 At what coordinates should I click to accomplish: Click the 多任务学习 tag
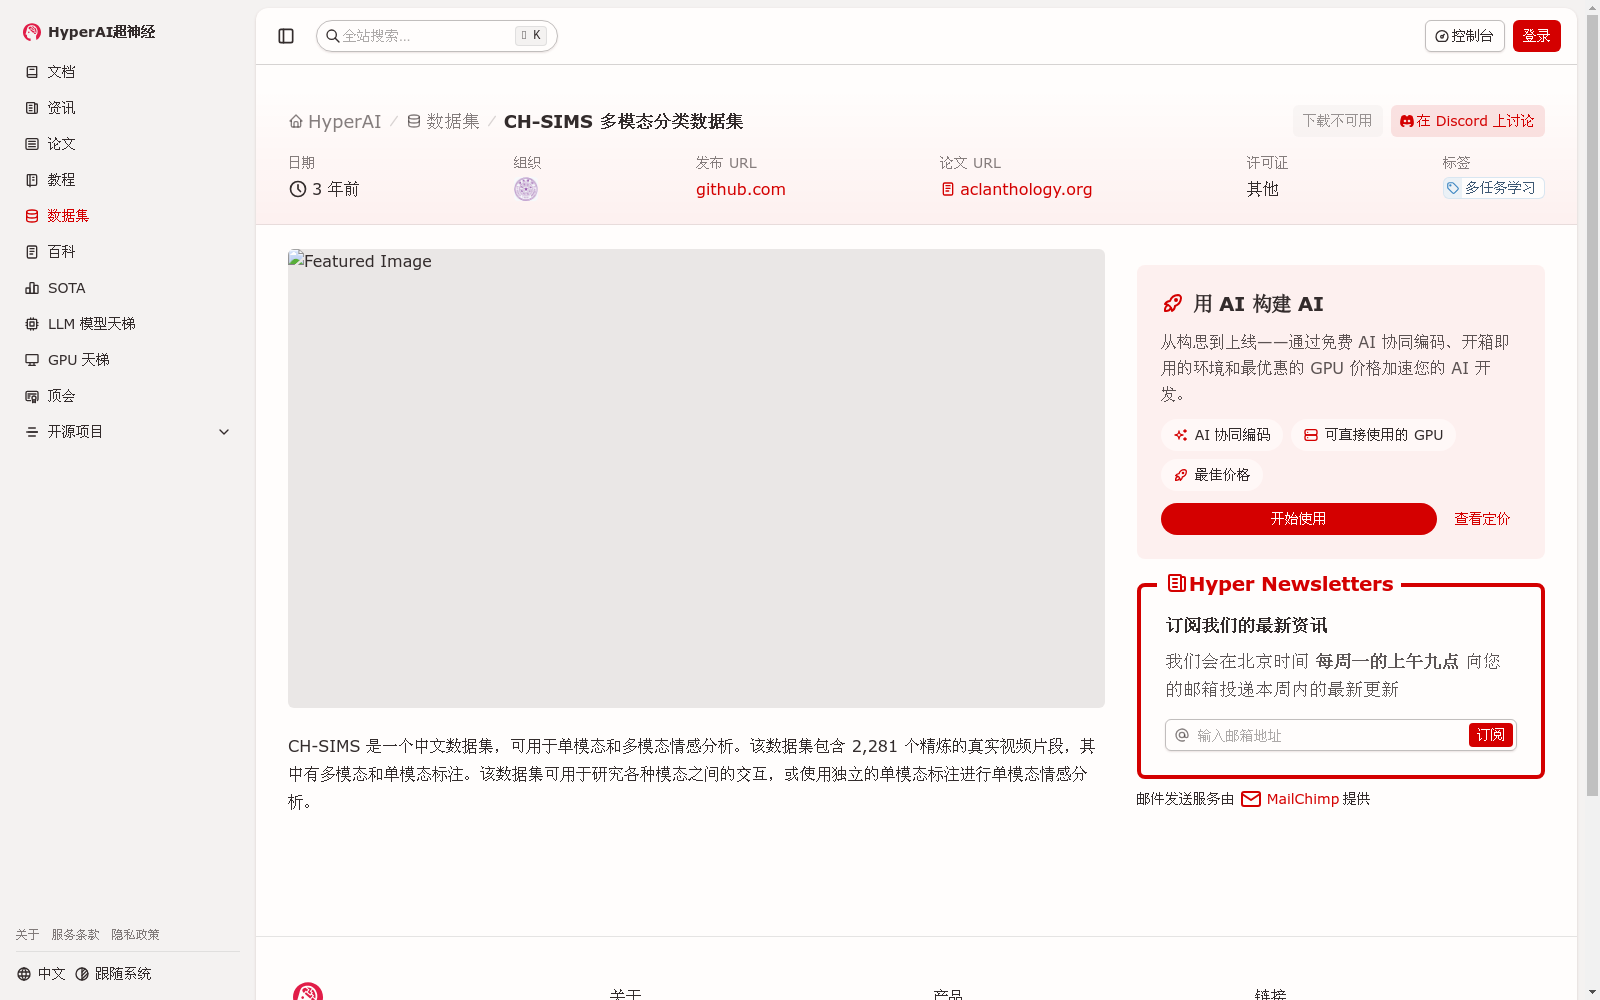pyautogui.click(x=1493, y=188)
